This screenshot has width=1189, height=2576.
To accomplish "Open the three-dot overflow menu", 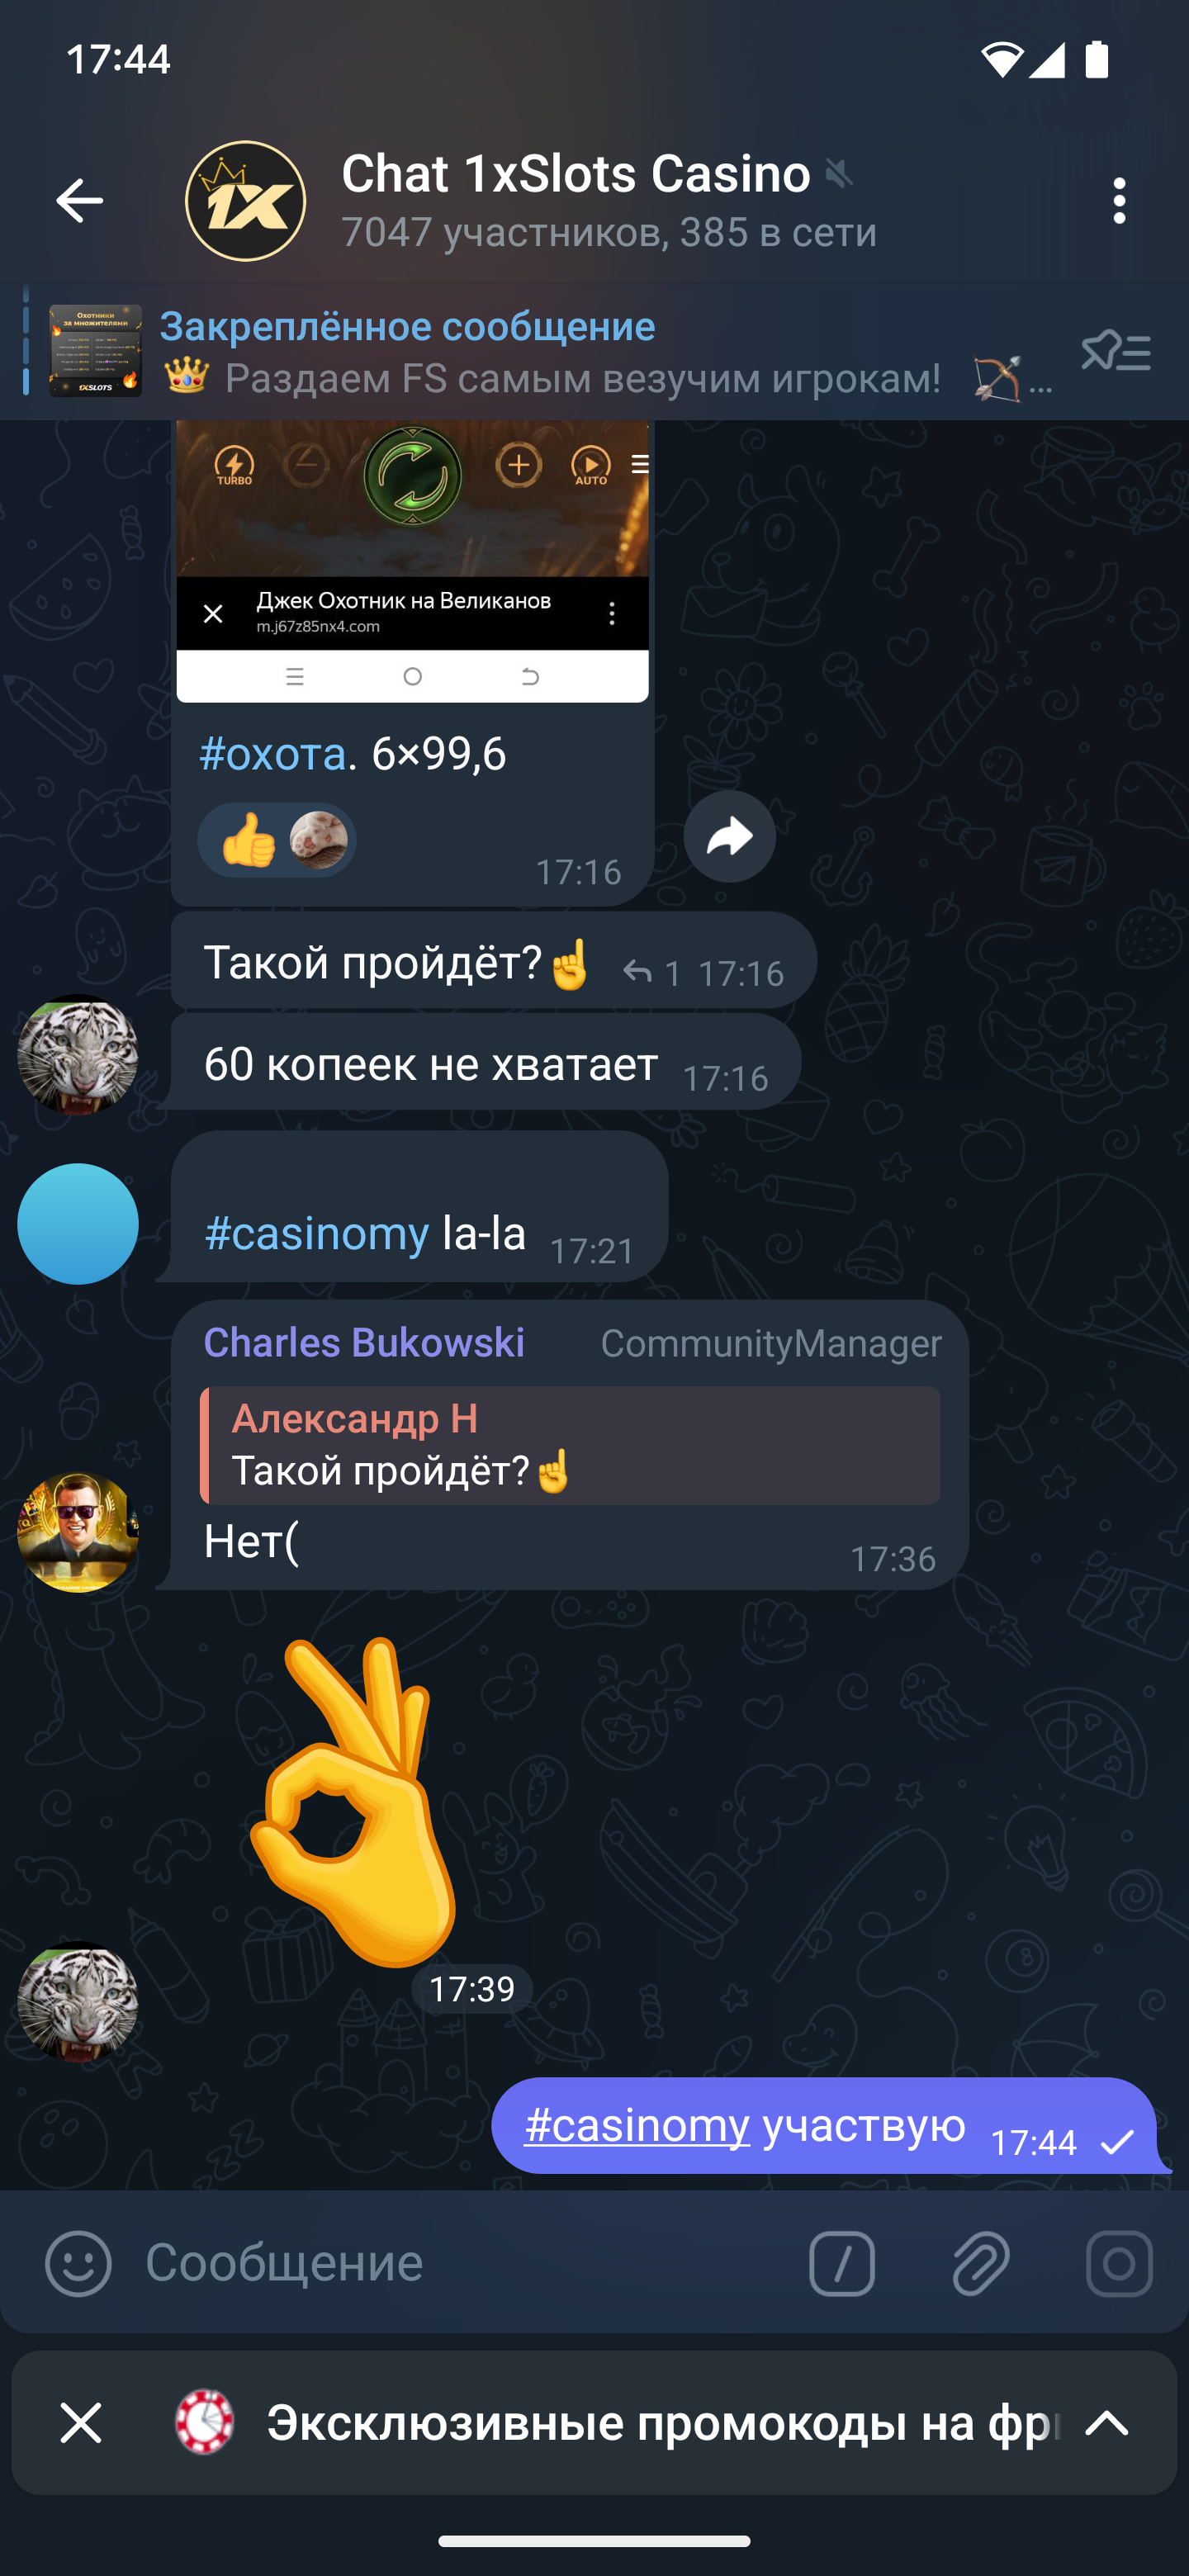I will 1119,201.
